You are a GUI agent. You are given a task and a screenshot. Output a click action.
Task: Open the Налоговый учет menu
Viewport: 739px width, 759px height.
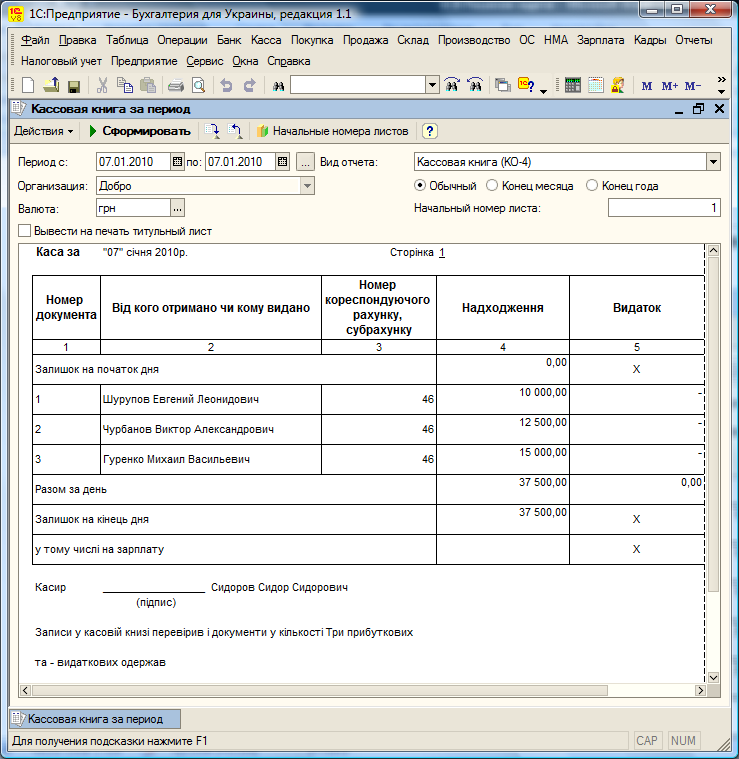pos(61,61)
